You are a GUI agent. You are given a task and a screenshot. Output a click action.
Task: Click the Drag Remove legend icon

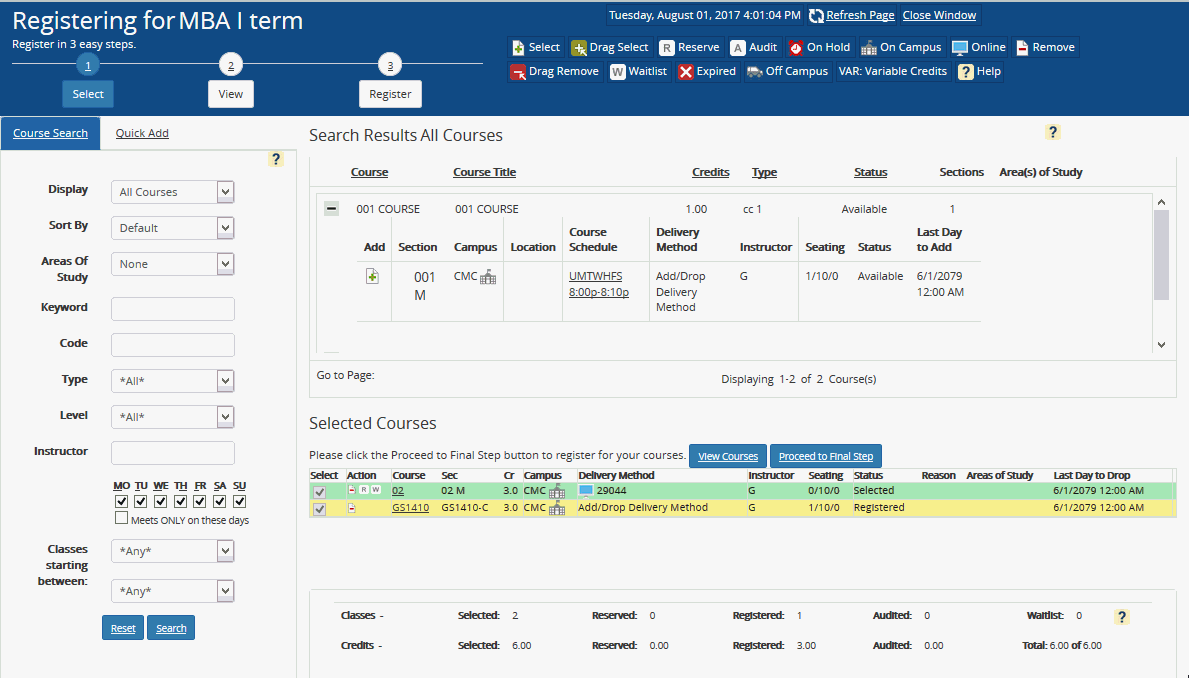pos(518,72)
